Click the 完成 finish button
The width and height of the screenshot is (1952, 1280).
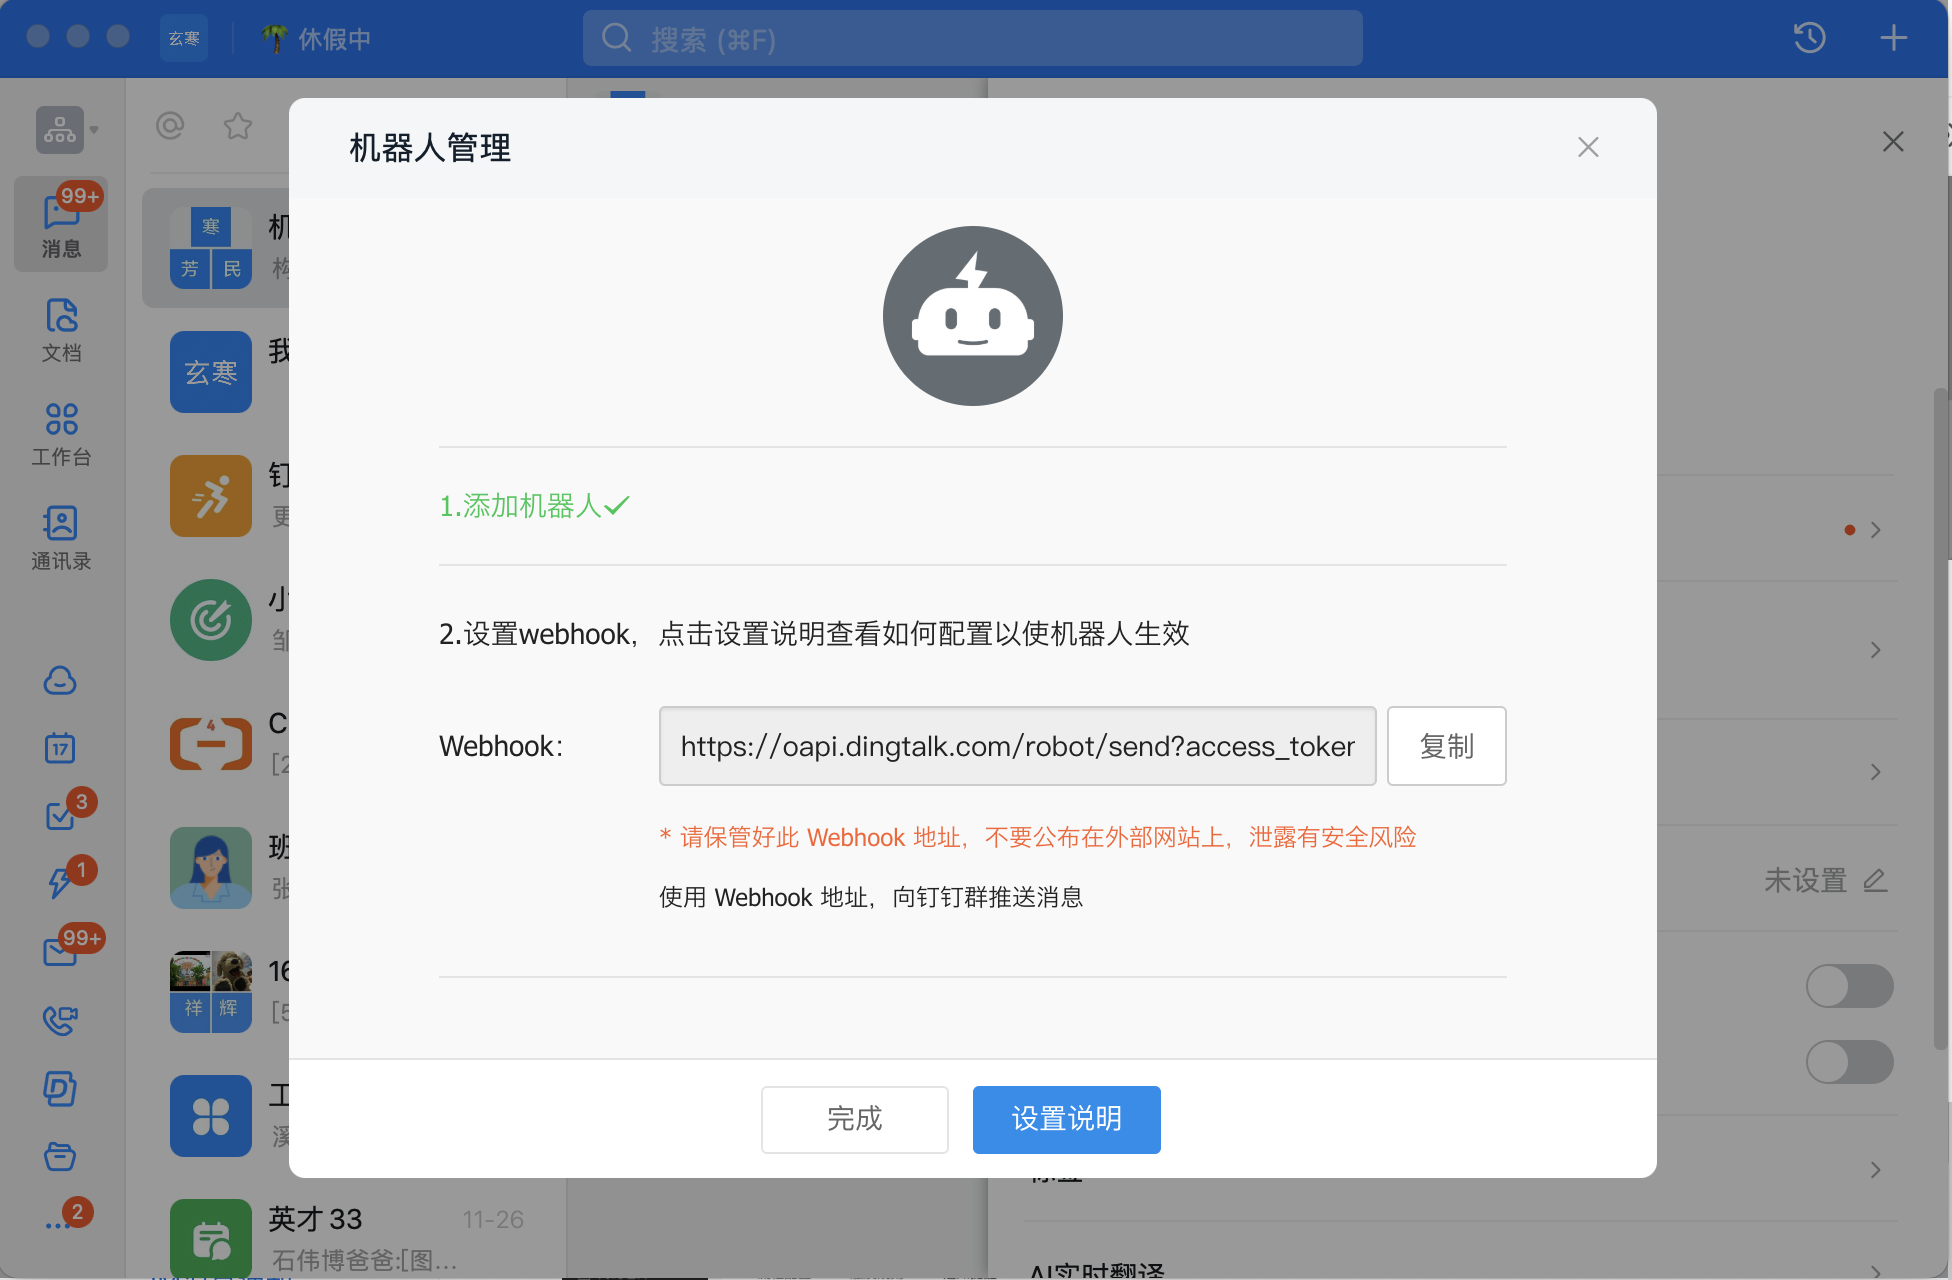(x=854, y=1119)
